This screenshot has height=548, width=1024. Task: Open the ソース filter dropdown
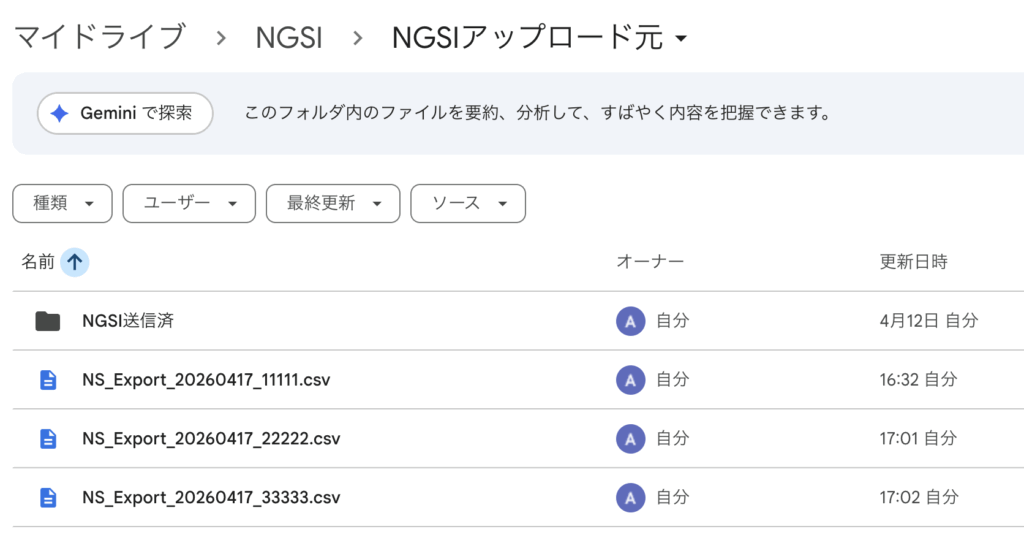coord(467,203)
